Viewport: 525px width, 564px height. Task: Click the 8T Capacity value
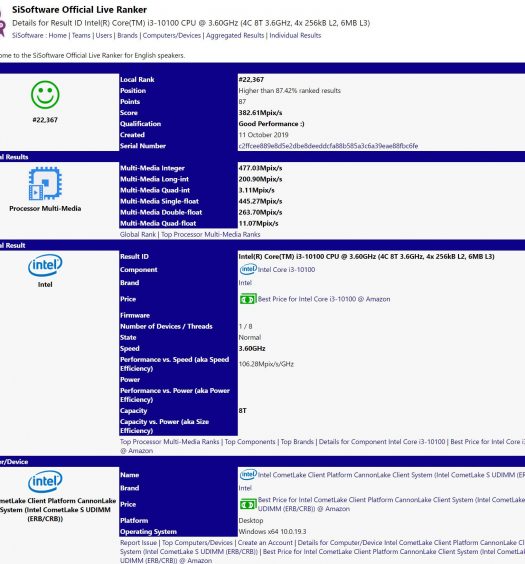coord(242,410)
